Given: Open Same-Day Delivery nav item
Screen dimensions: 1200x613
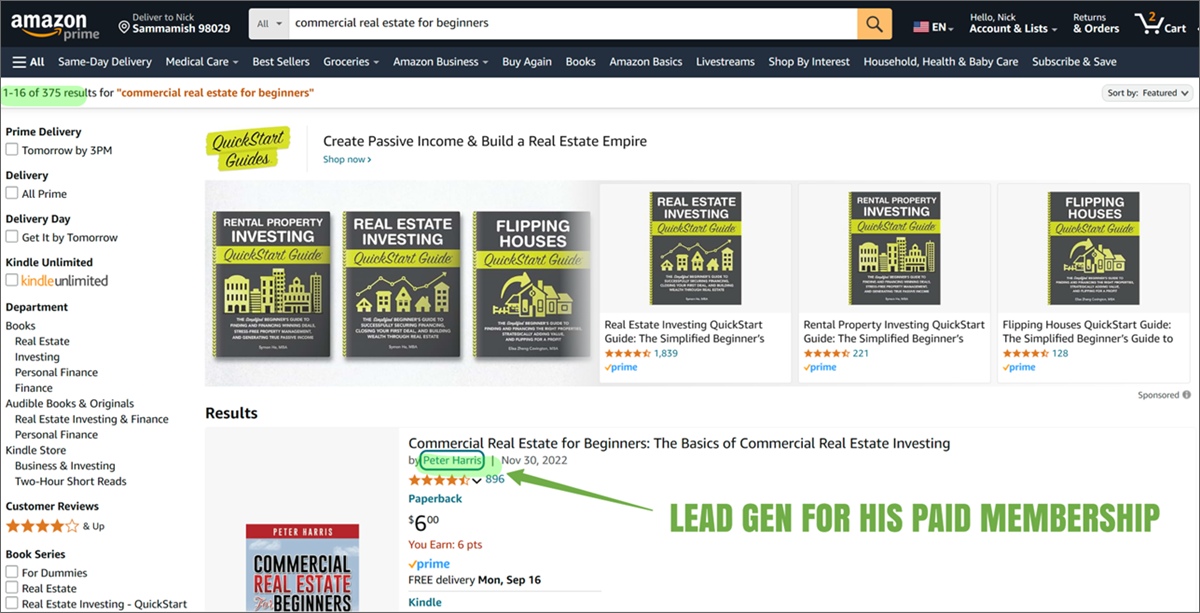Looking at the screenshot, I should pyautogui.click(x=105, y=61).
